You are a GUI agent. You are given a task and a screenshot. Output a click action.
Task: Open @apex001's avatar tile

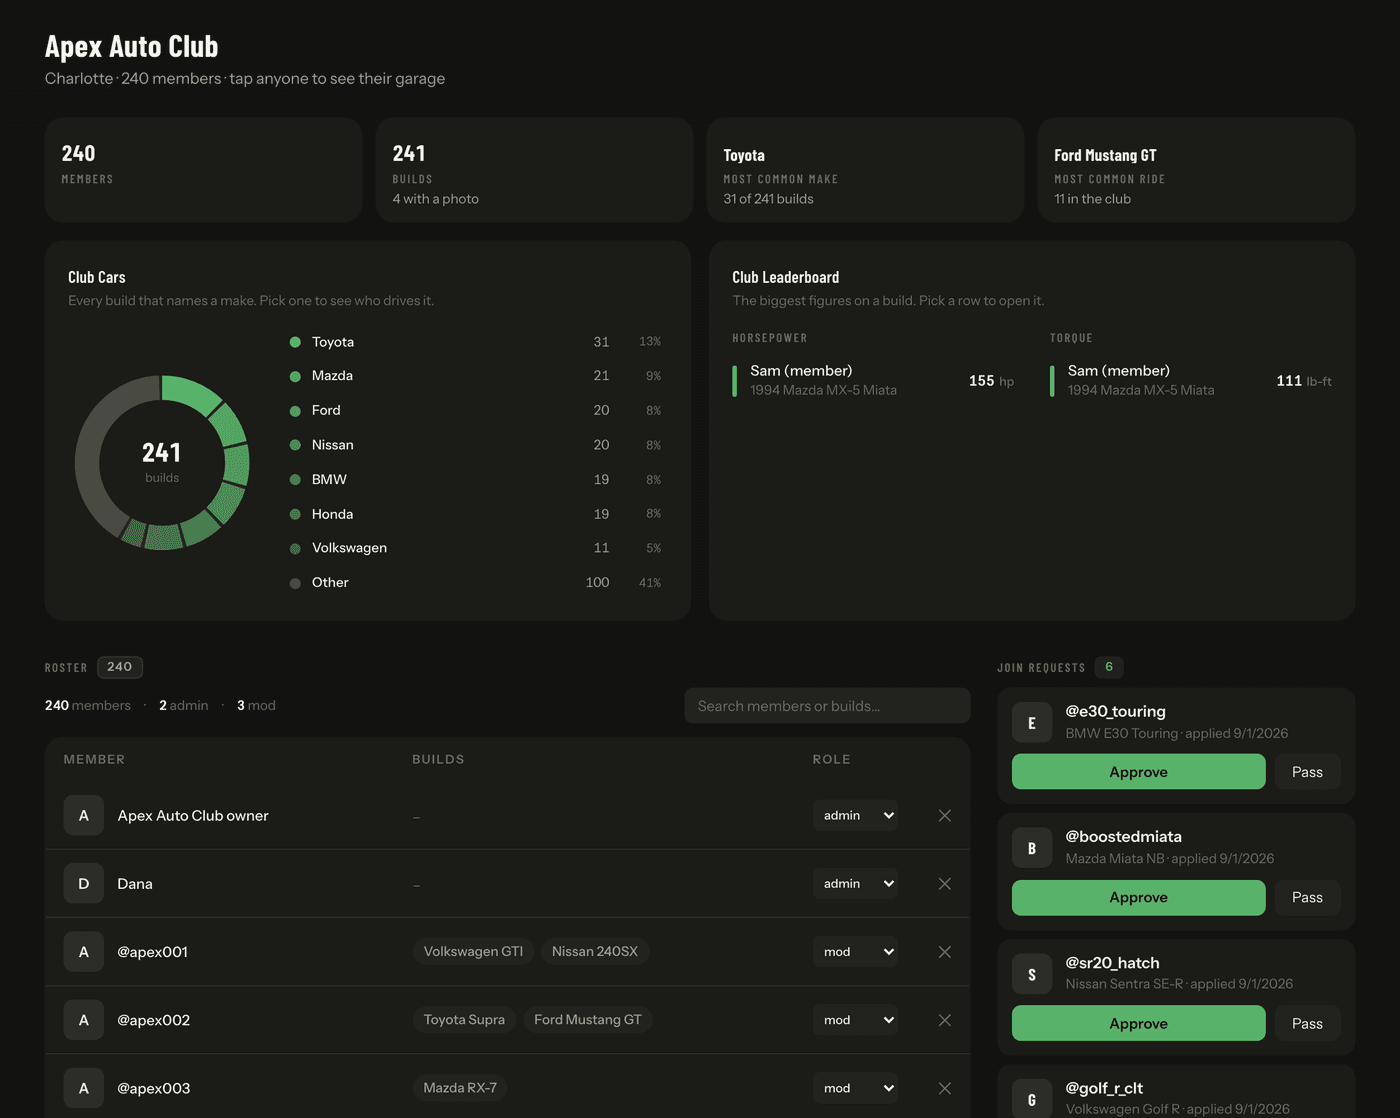point(84,951)
